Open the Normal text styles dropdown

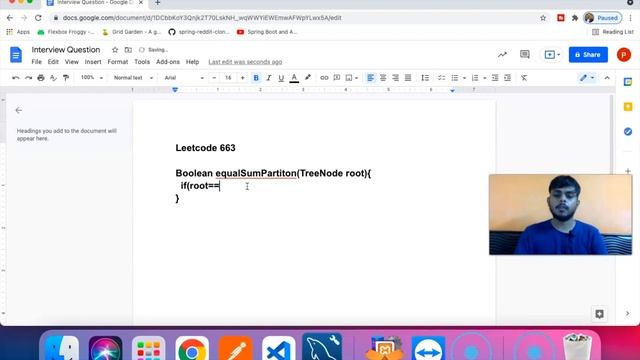tap(133, 78)
